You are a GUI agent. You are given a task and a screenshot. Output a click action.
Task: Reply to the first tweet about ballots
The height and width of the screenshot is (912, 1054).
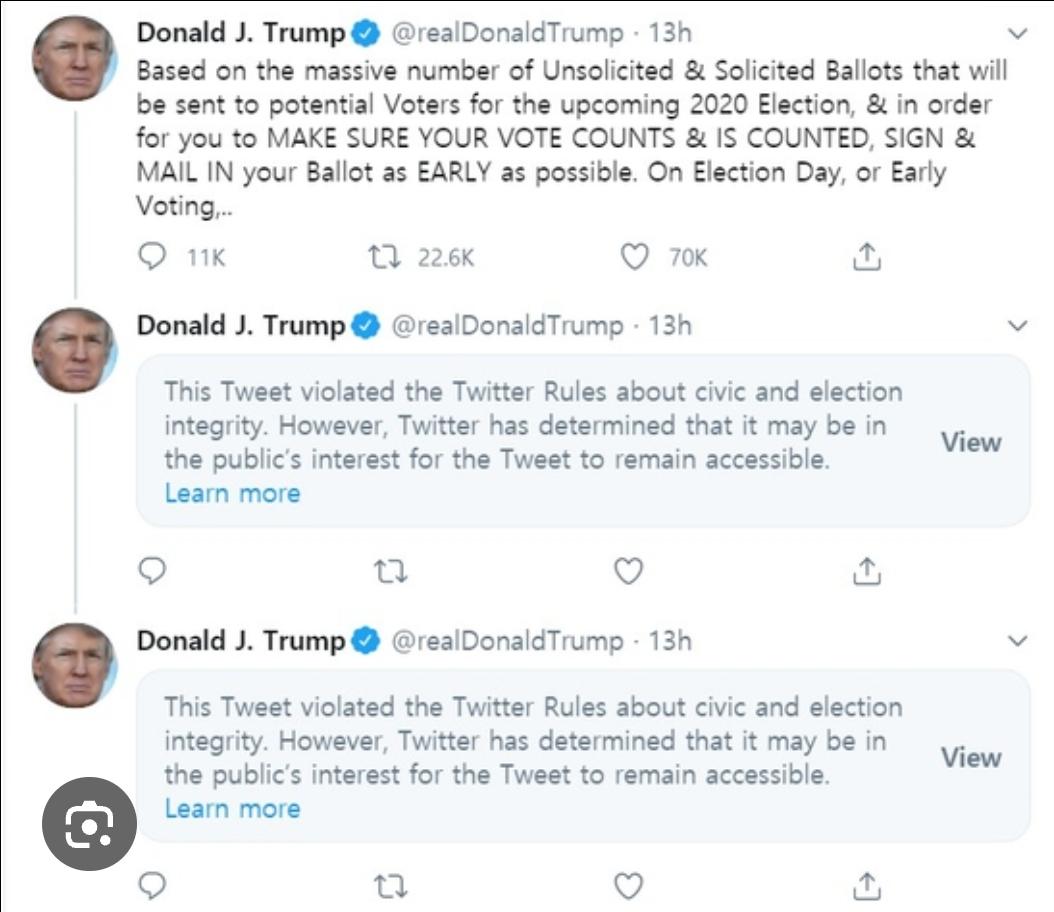coord(152,257)
